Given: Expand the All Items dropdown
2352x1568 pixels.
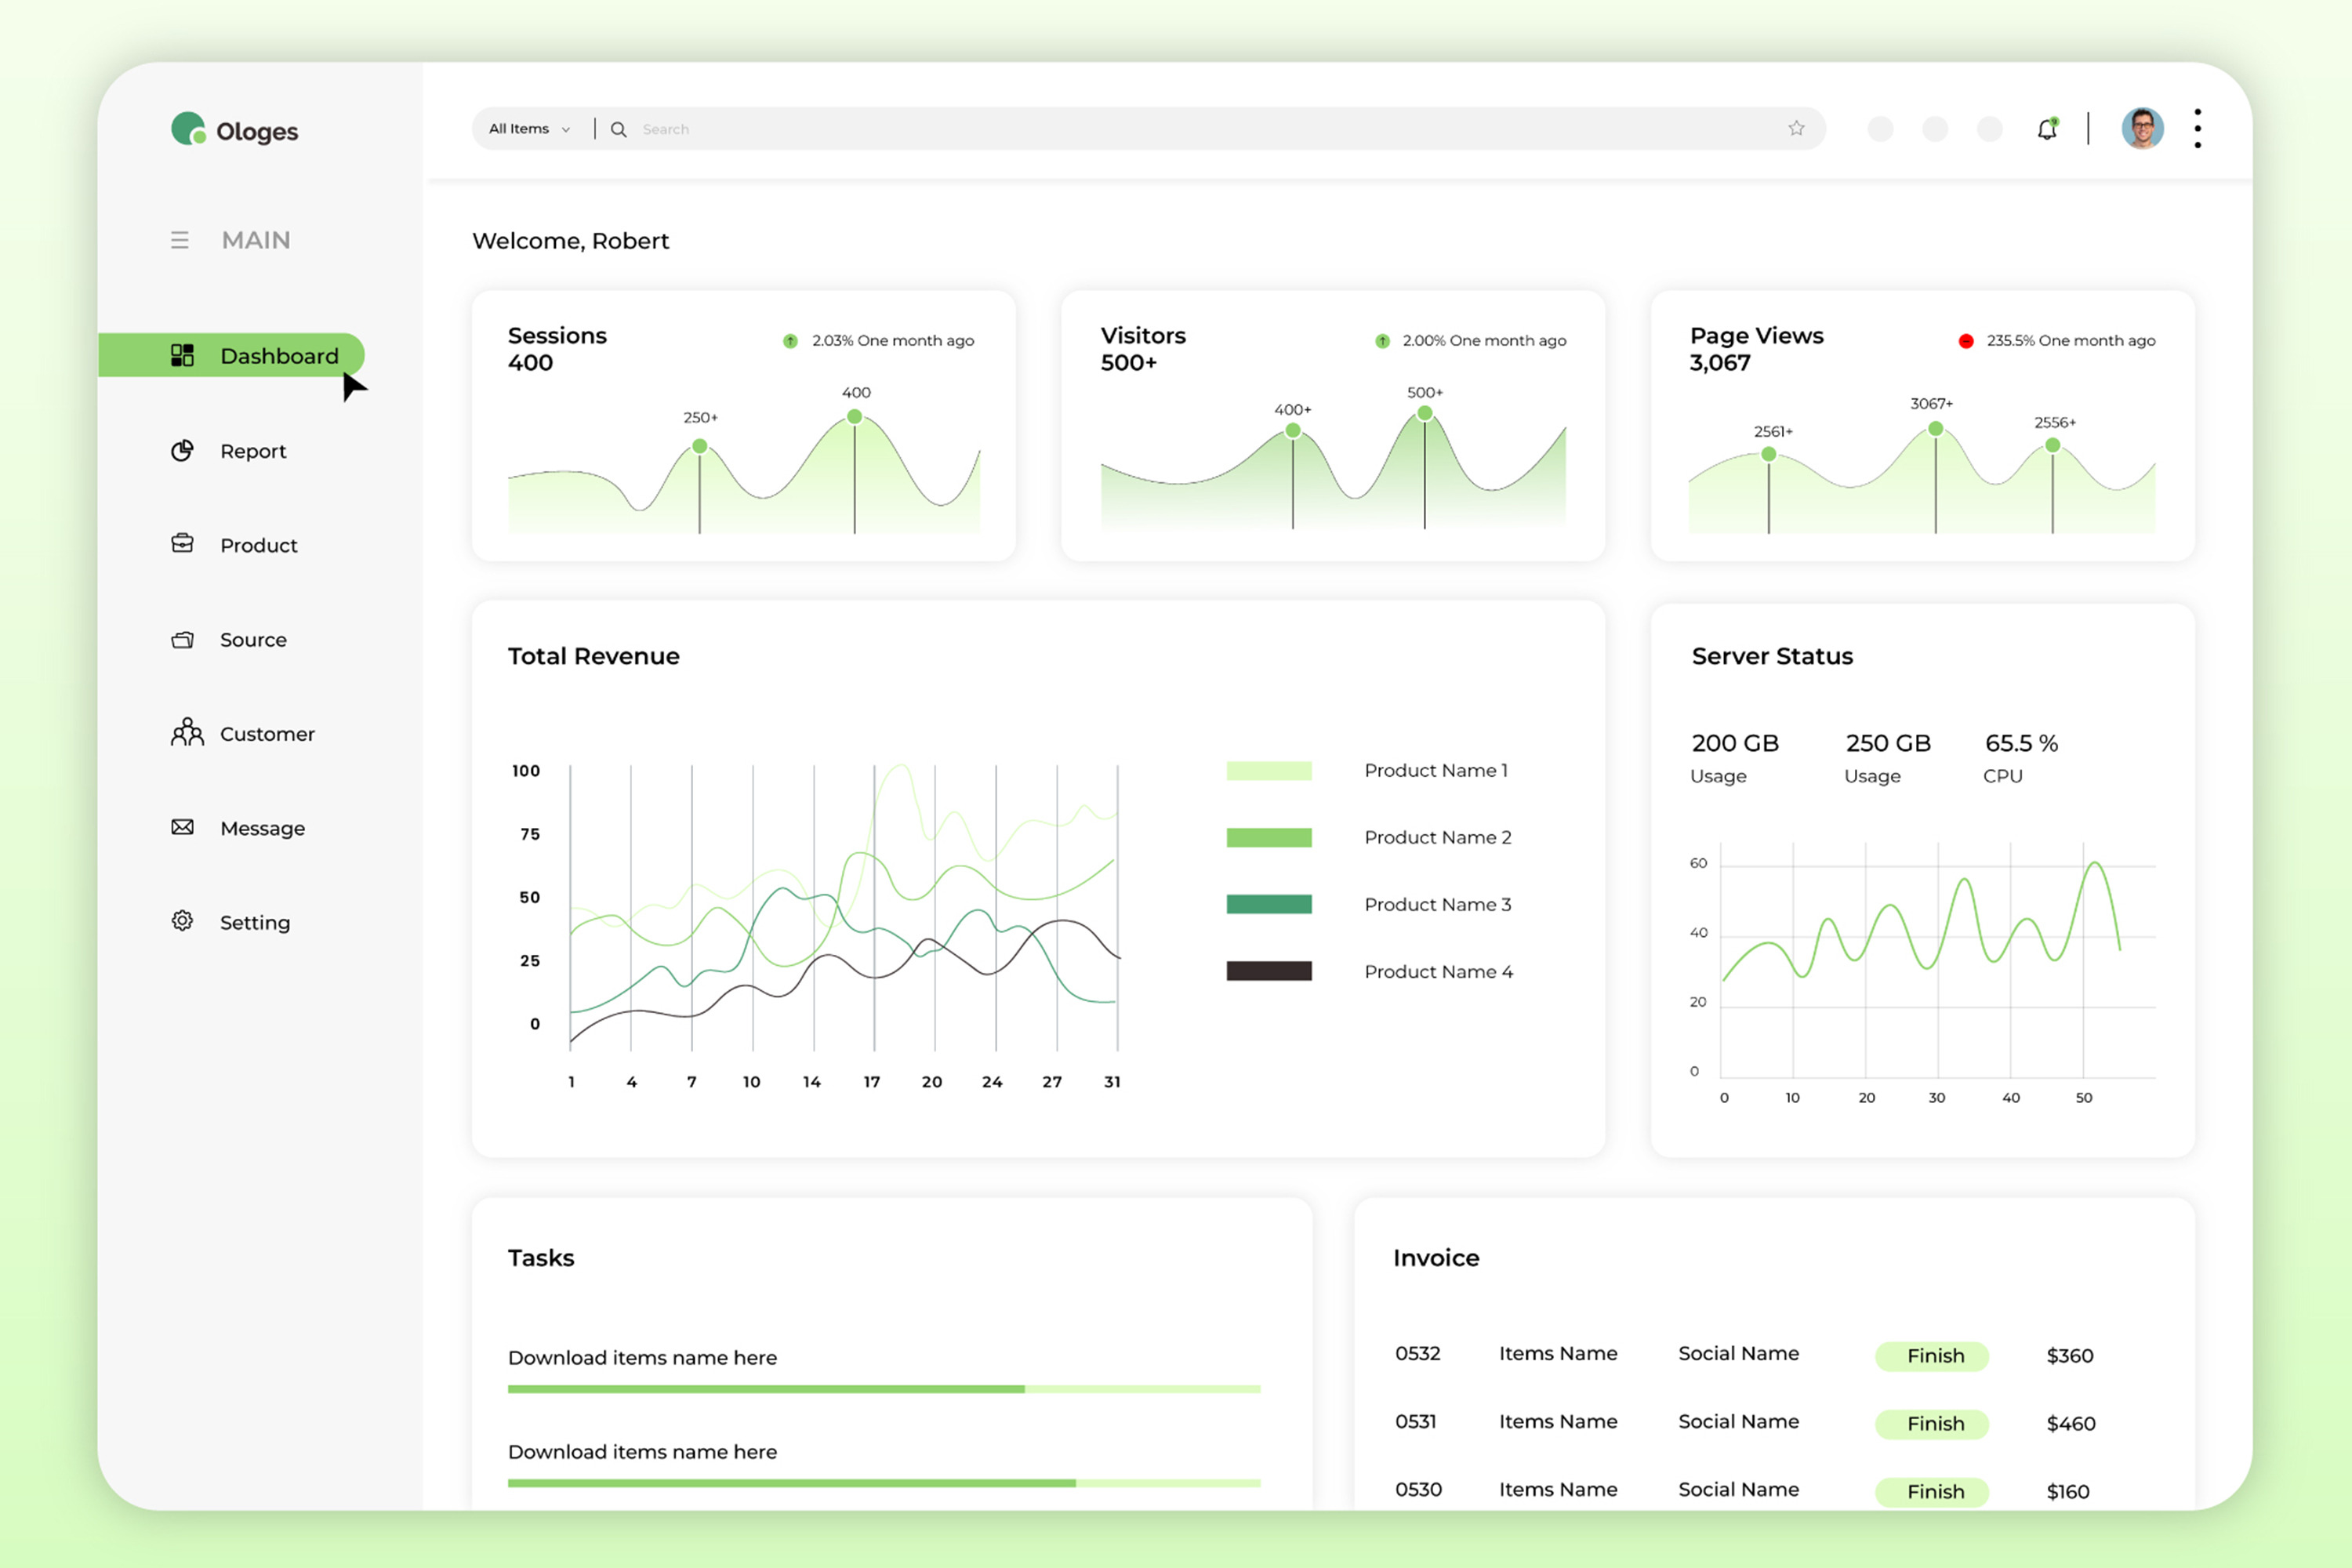Looking at the screenshot, I should click(x=529, y=129).
